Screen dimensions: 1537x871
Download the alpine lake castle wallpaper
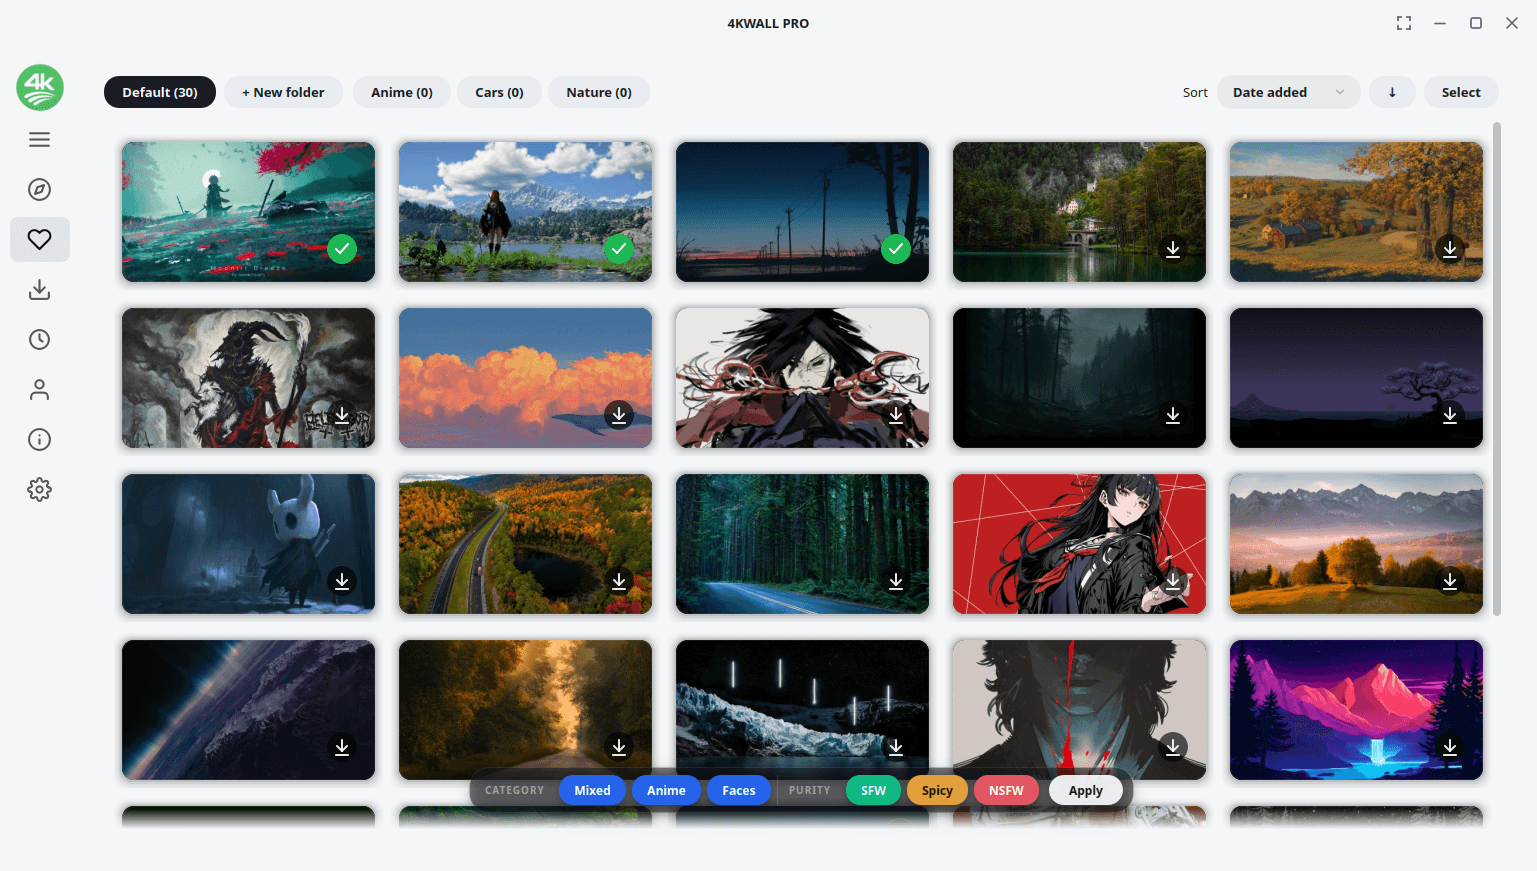[1173, 249]
